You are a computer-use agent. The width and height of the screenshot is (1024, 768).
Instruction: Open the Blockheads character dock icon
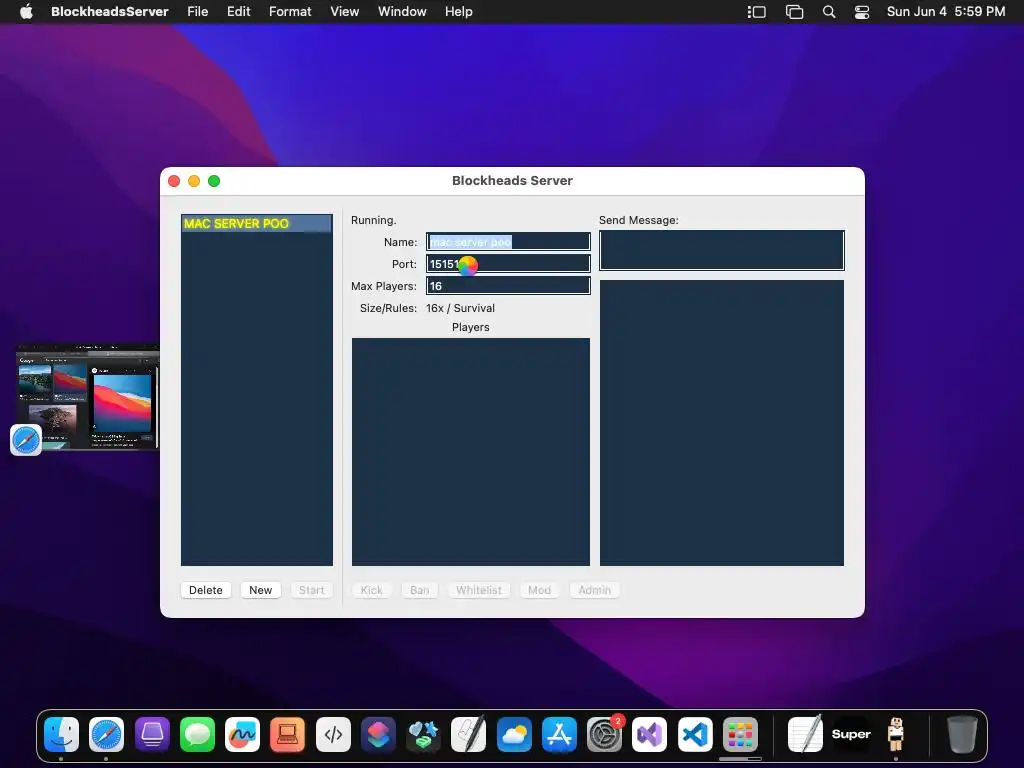point(896,735)
